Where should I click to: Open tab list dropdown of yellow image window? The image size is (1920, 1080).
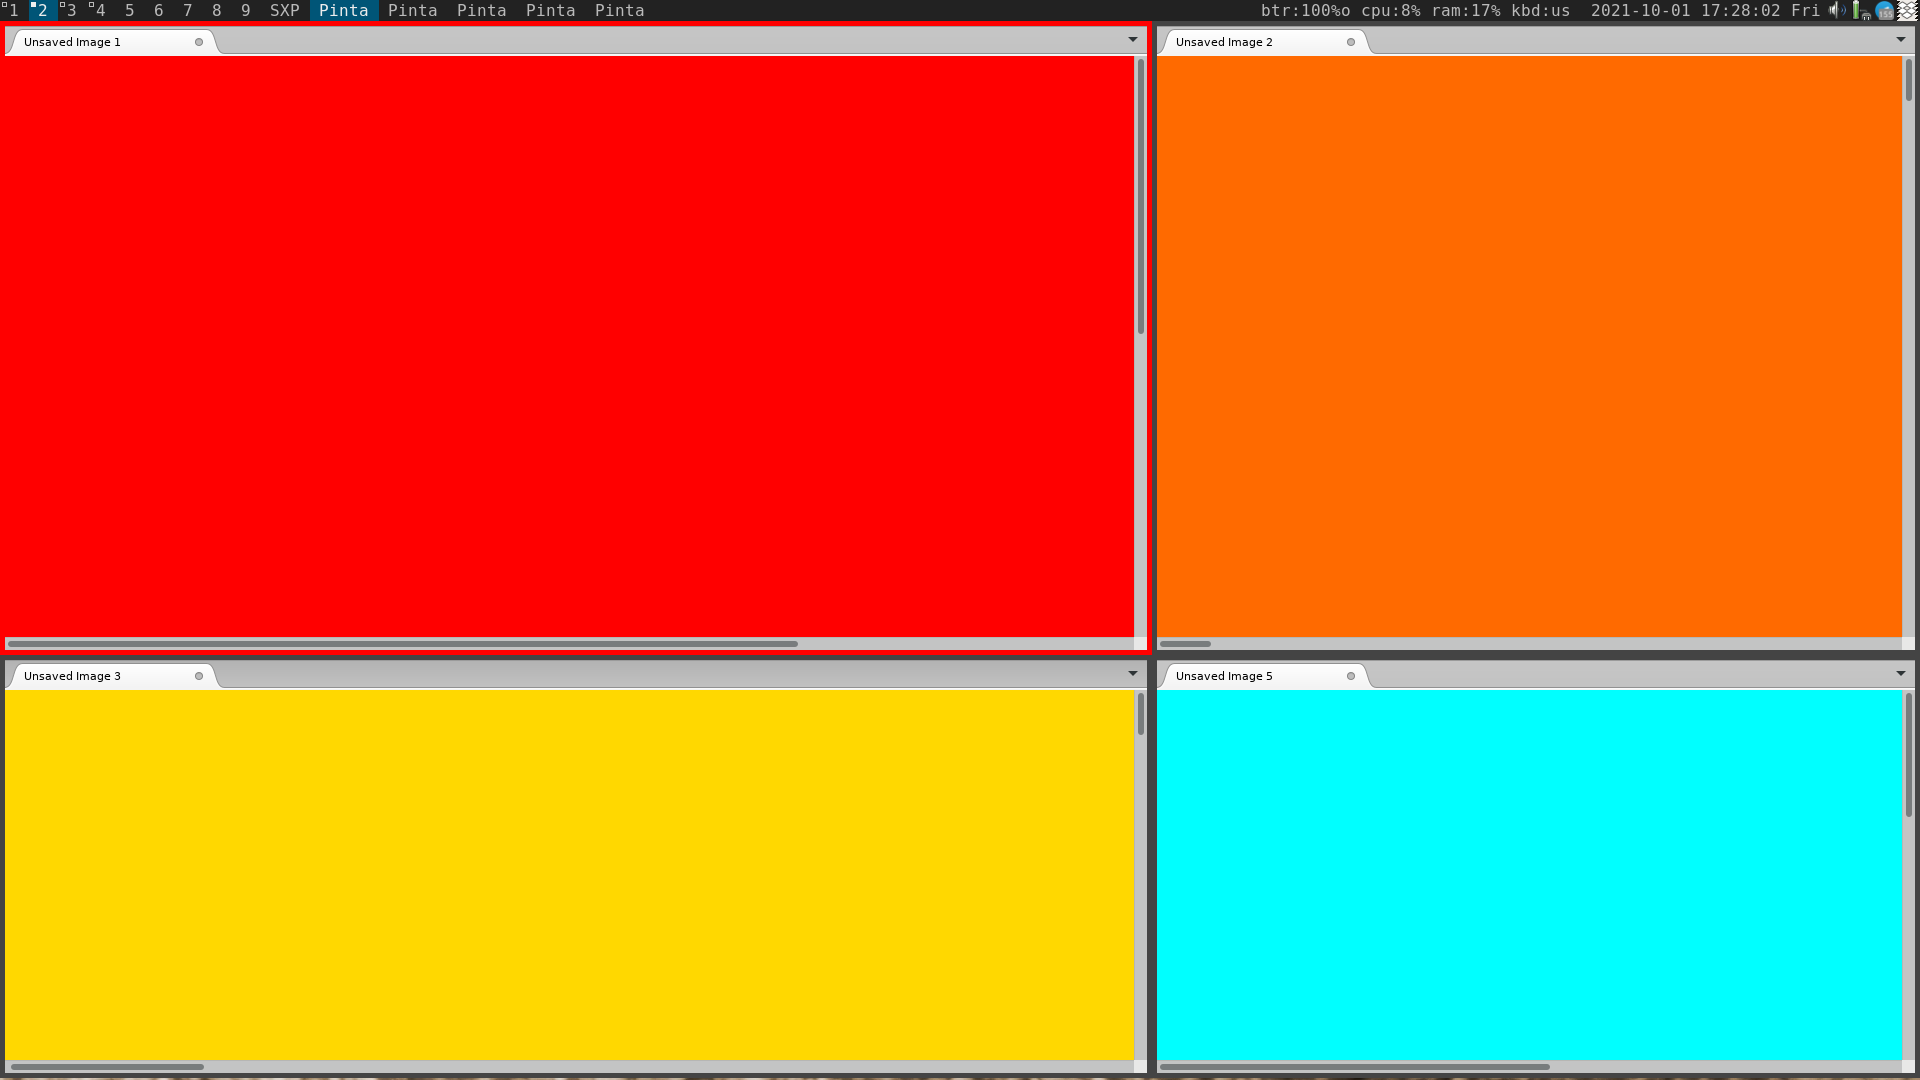click(1133, 674)
